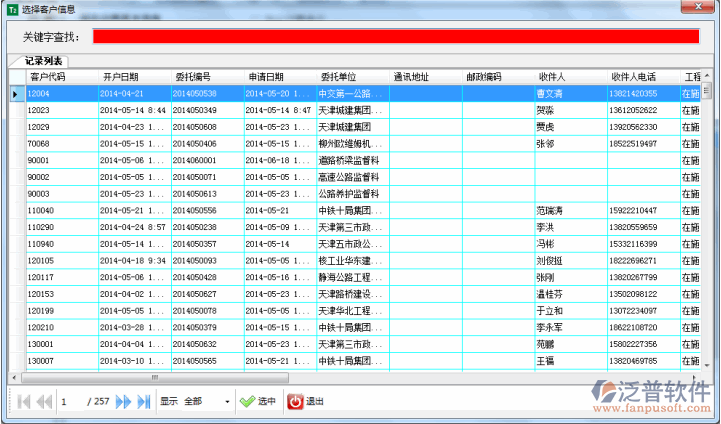Click the 收件人电话 column header

pos(634,77)
